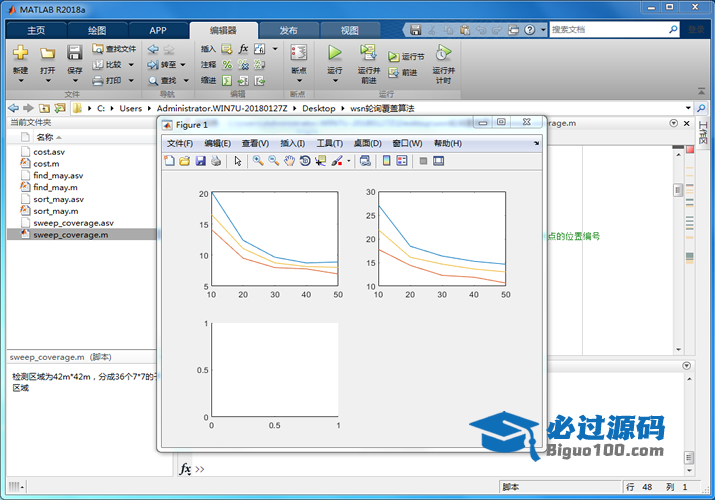Switch to the Home tab
Screen dimensions: 715x500
tap(36, 31)
